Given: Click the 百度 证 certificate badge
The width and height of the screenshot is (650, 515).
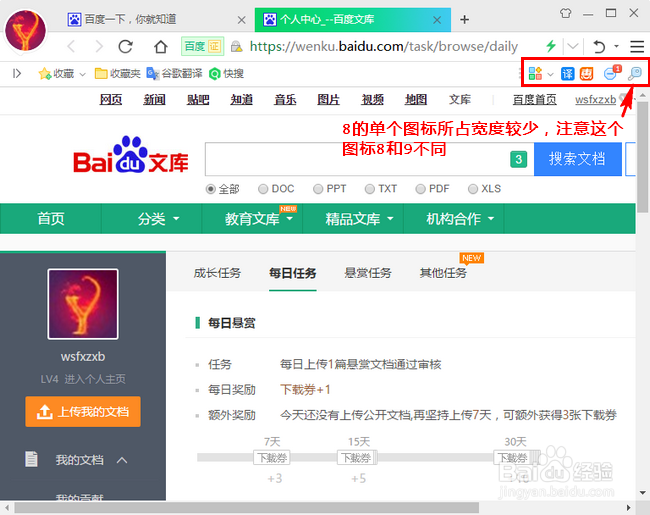Looking at the screenshot, I should 203,46.
